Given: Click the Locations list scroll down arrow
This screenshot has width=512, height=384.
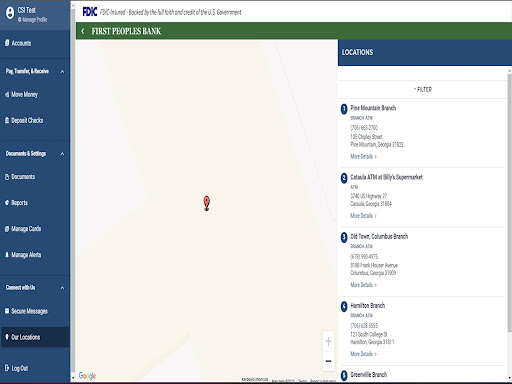Looking at the screenshot, I should click(x=509, y=378).
